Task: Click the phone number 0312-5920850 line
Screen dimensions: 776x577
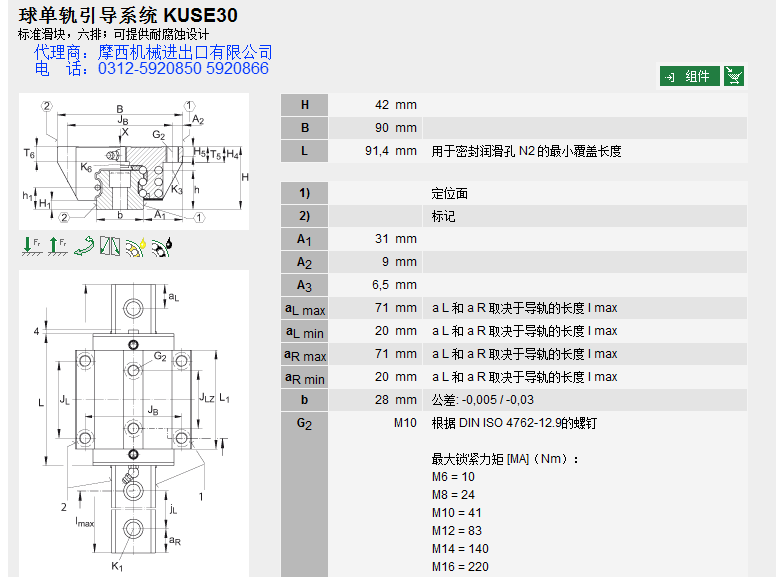Action: click(x=152, y=69)
